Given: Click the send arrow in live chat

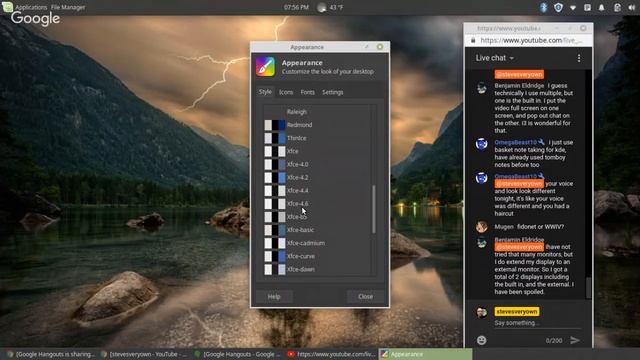Looking at the screenshot, I should click(575, 340).
